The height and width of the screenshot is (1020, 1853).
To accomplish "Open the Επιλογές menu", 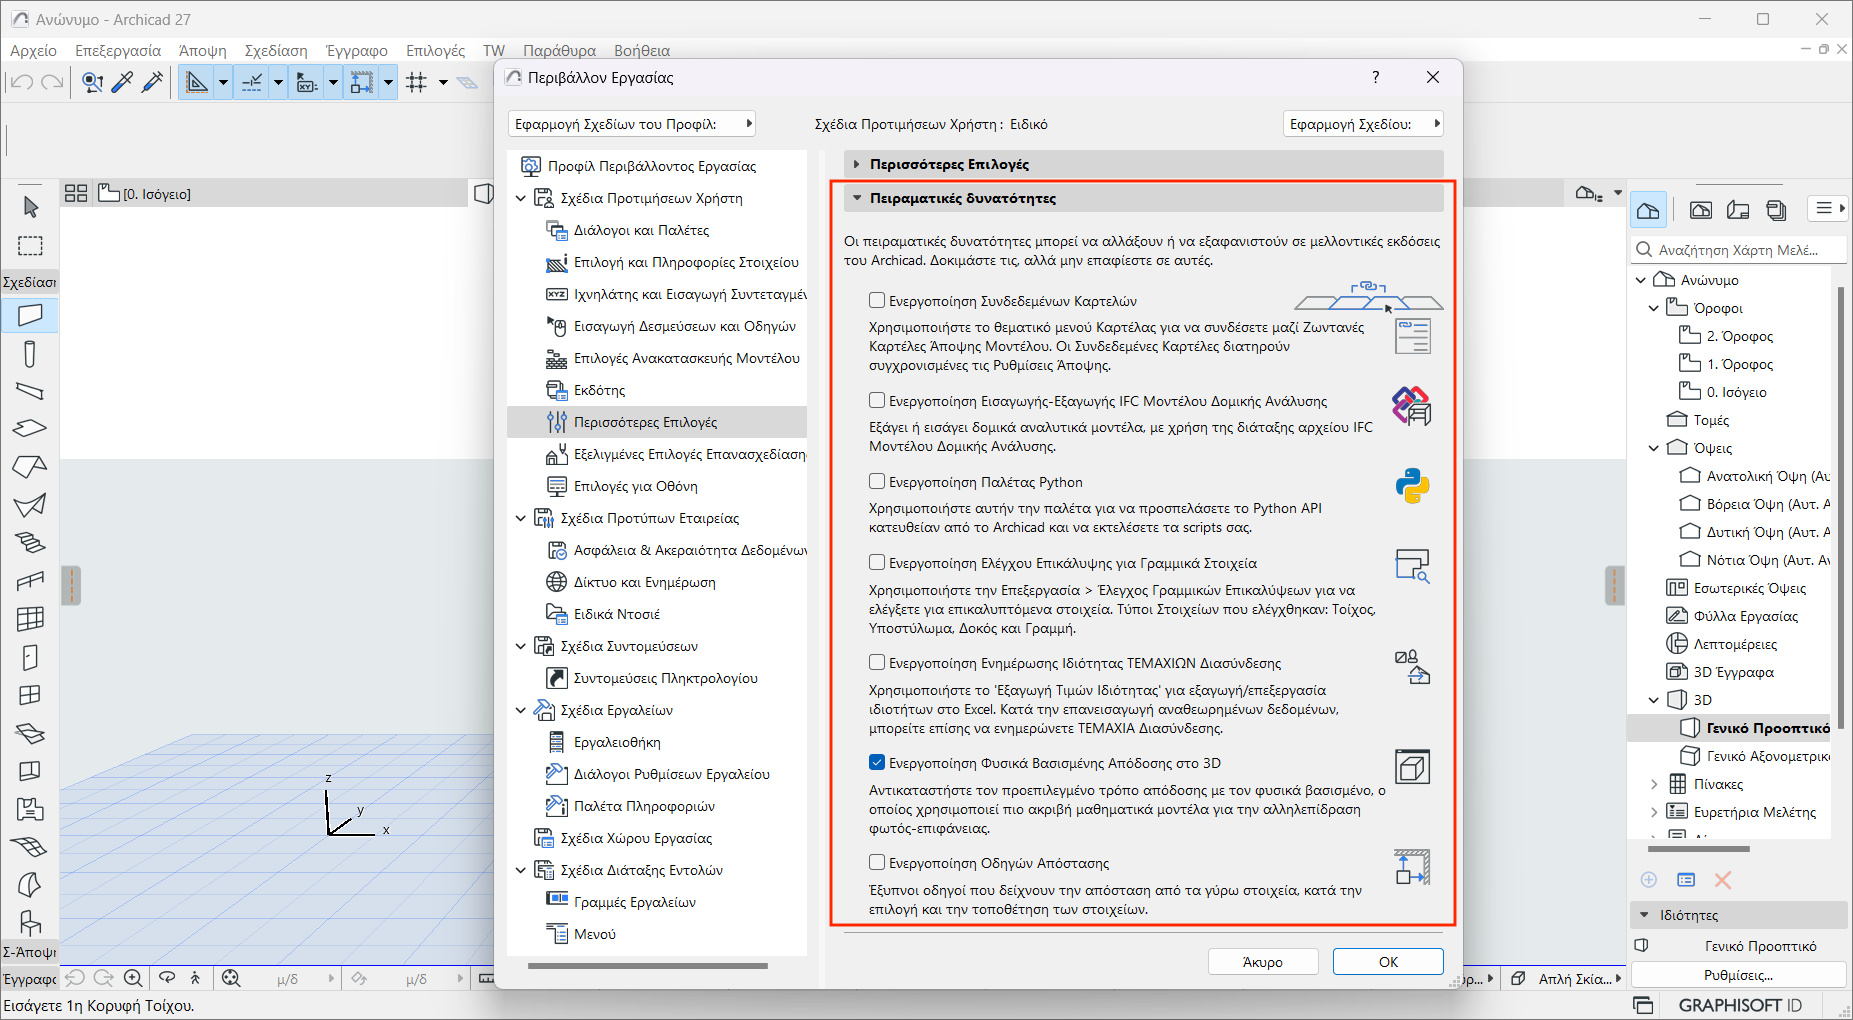I will (x=436, y=50).
